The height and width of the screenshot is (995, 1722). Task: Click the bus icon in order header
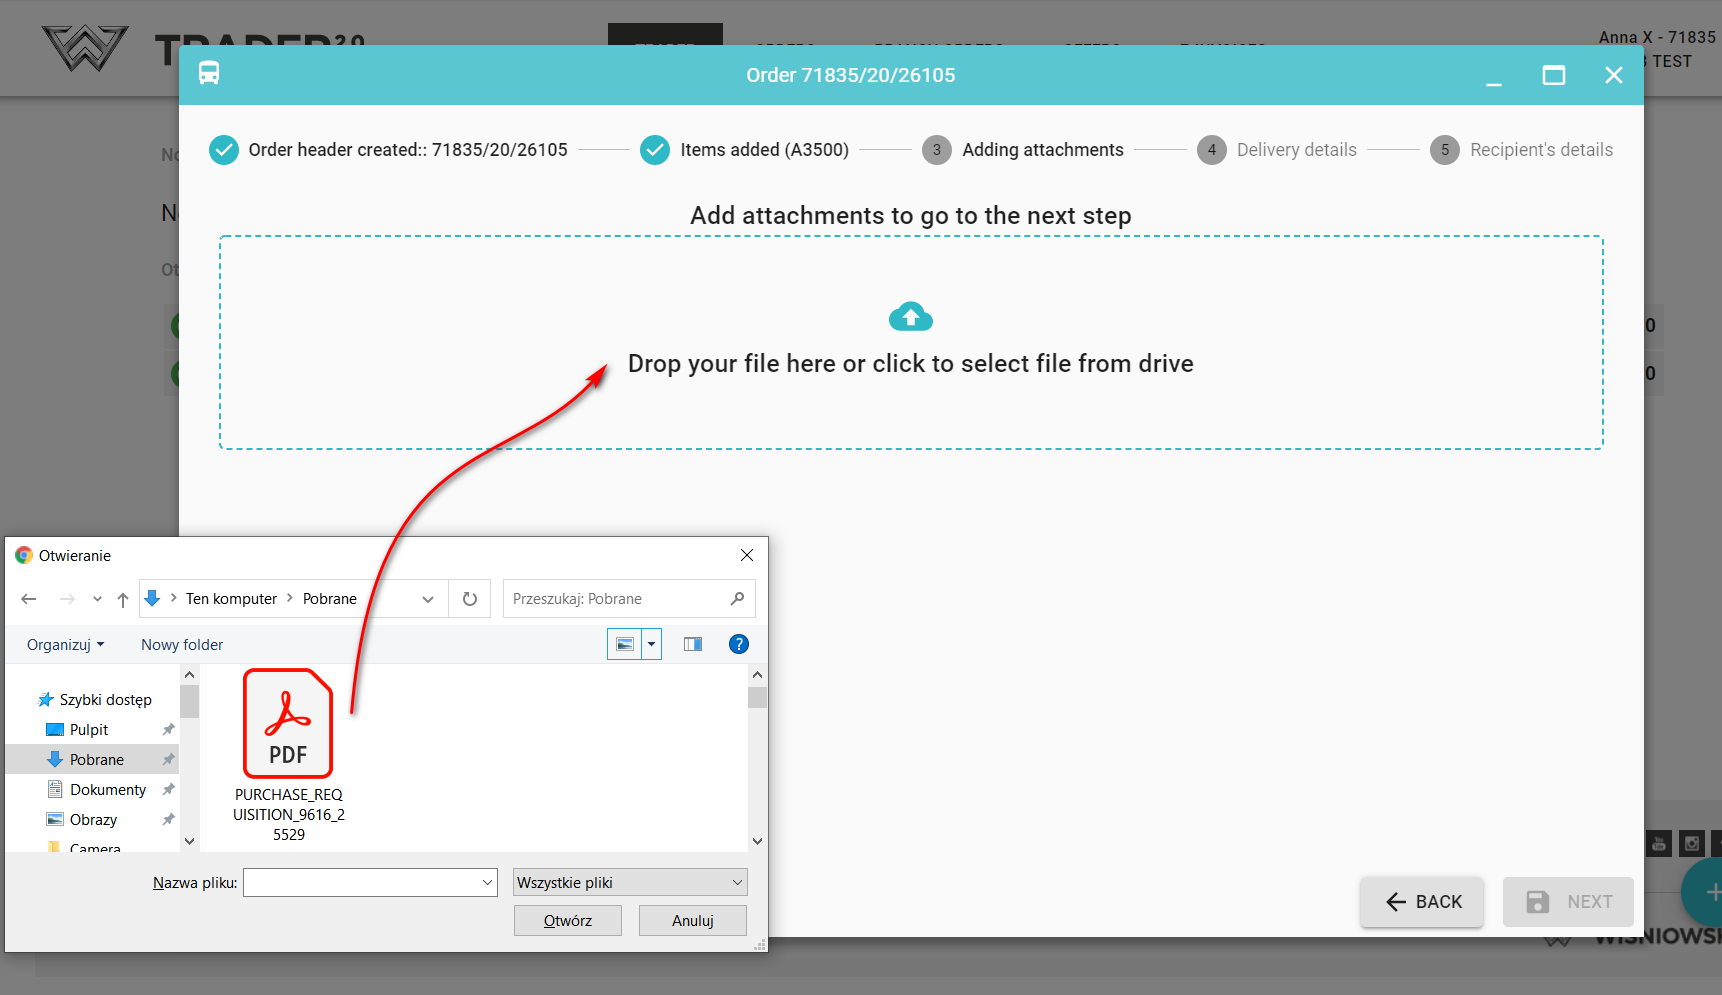tap(209, 74)
